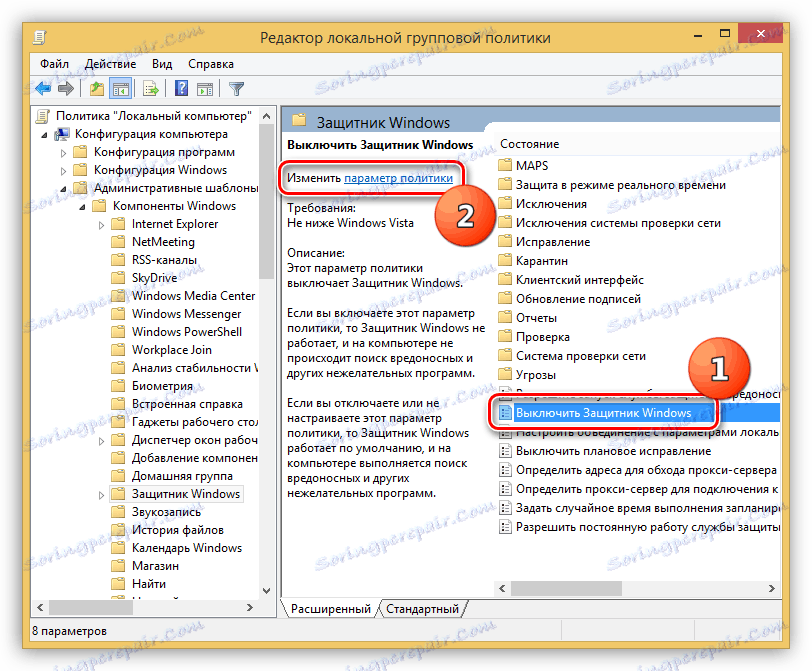This screenshot has width=812, height=671.
Task: Click the Исправление folder icon
Action: pos(504,242)
